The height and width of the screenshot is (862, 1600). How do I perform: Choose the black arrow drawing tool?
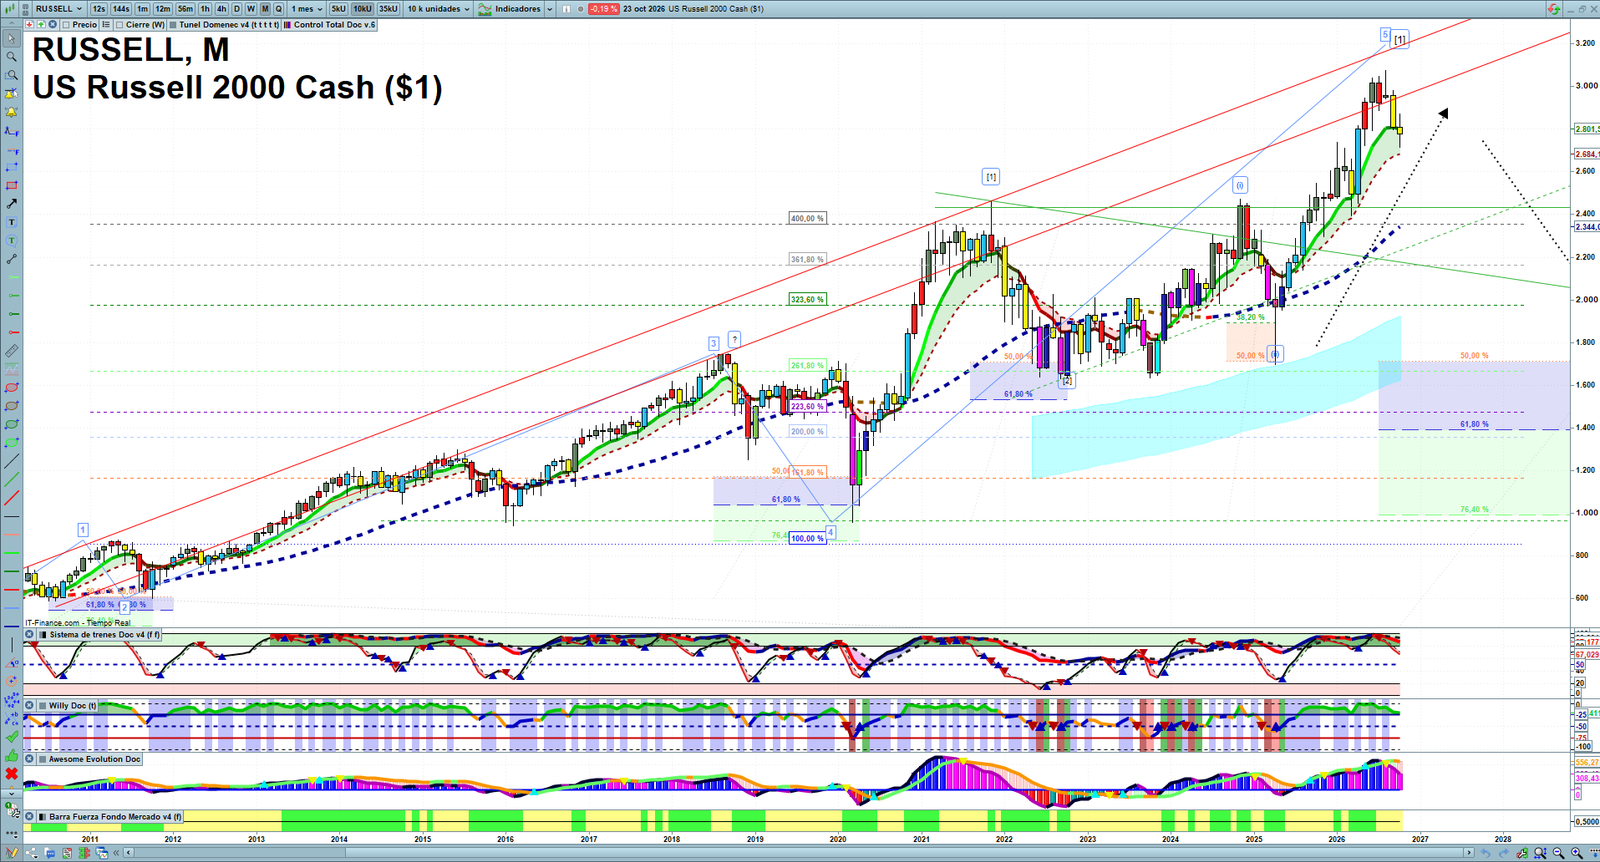tap(11, 204)
